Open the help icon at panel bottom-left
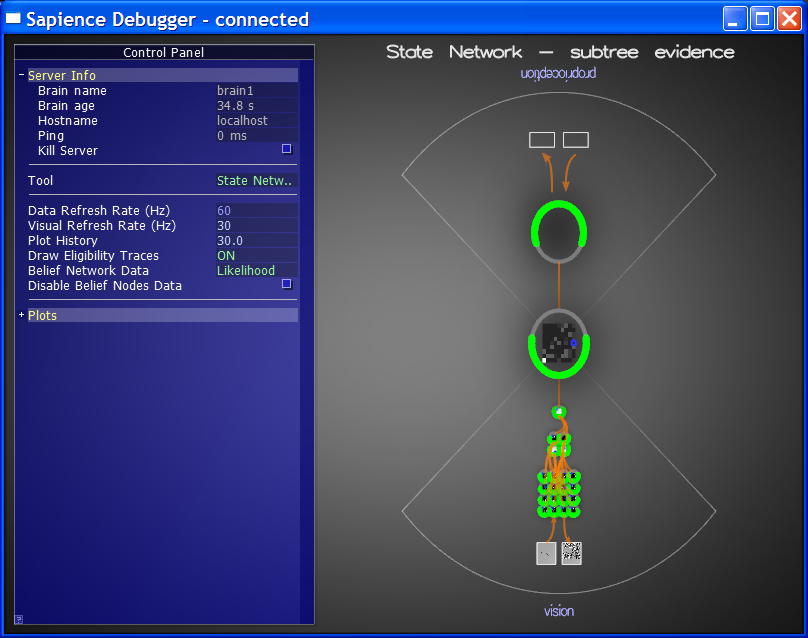 point(18,619)
